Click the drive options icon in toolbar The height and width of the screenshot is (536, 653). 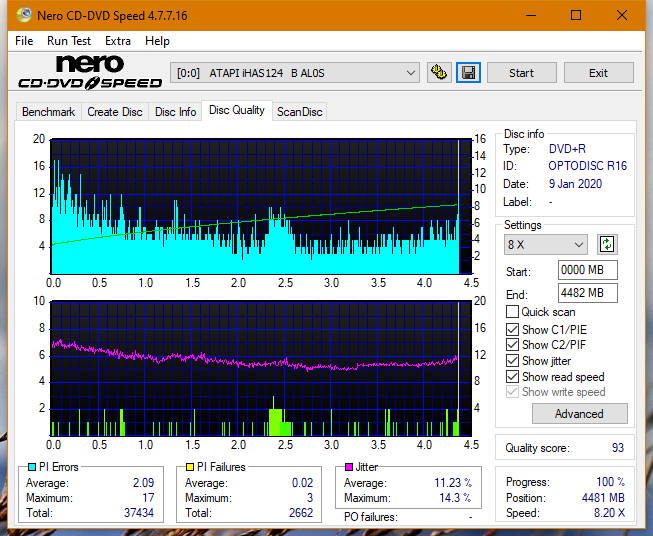click(439, 73)
